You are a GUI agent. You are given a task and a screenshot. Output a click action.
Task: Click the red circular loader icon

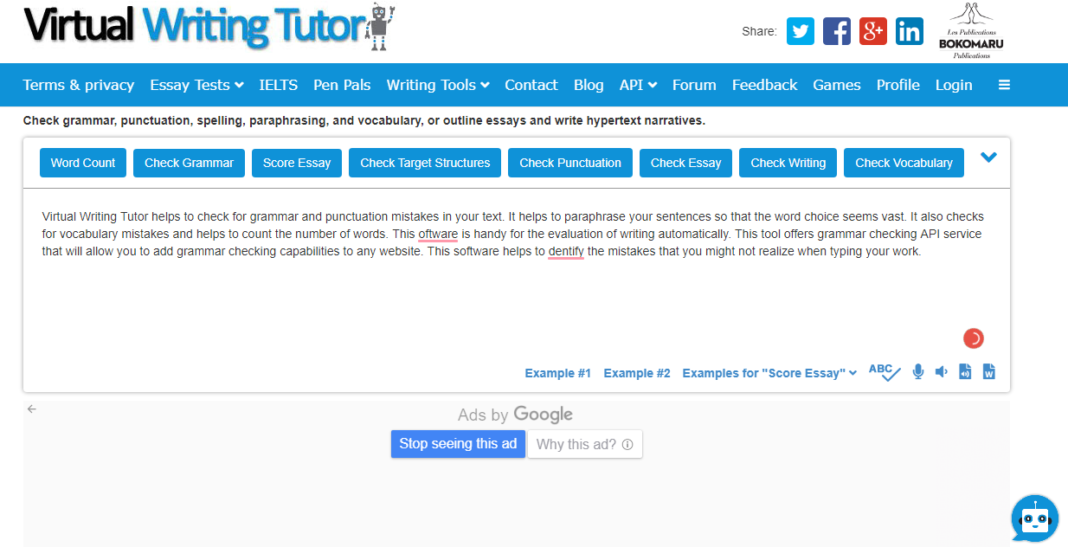point(973,338)
